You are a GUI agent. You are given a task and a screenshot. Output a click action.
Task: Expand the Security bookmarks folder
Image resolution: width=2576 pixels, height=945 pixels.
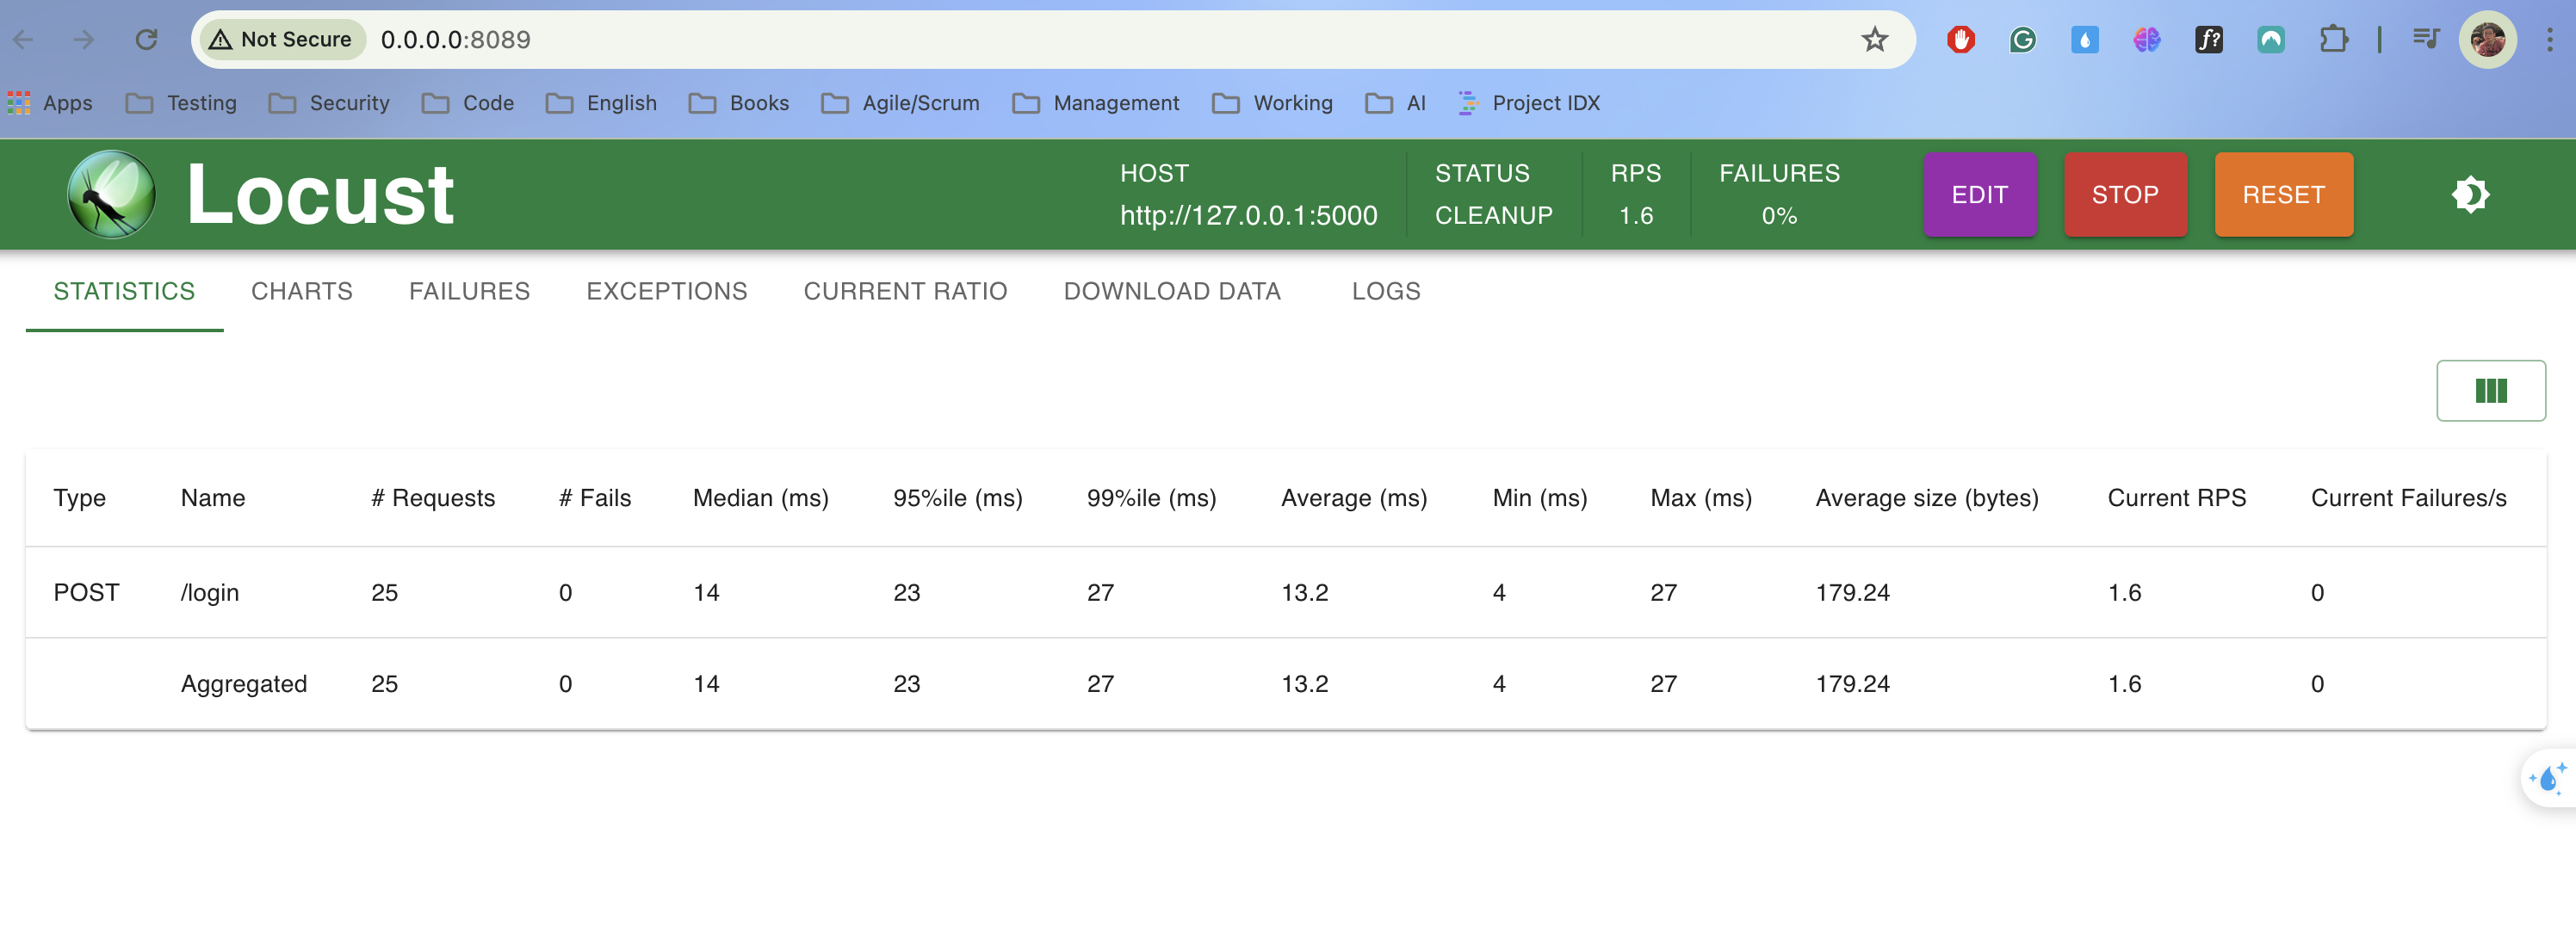(329, 103)
